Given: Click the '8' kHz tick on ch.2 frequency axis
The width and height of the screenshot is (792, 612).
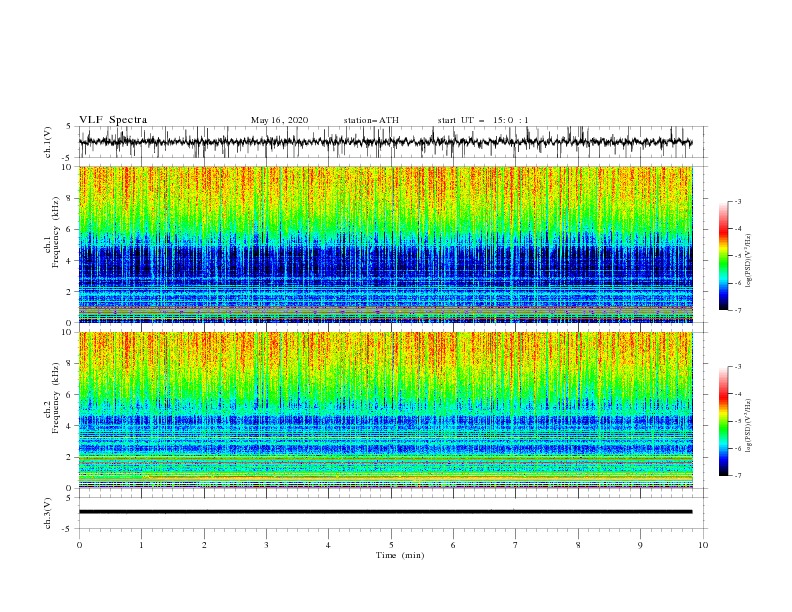Looking at the screenshot, I should (70, 364).
